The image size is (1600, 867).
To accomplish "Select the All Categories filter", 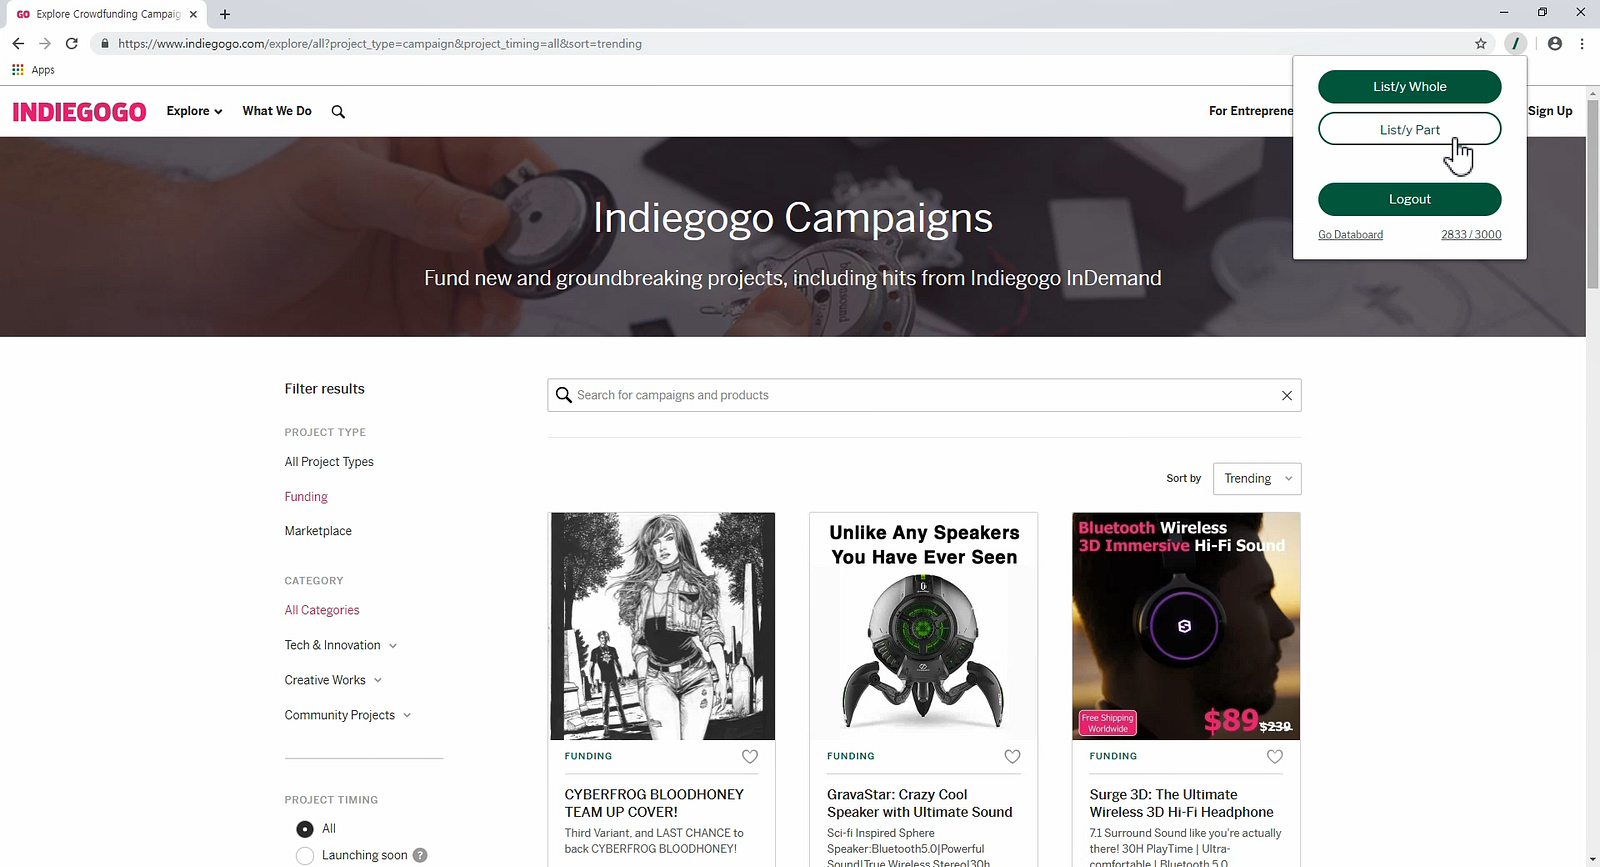I will 322,610.
